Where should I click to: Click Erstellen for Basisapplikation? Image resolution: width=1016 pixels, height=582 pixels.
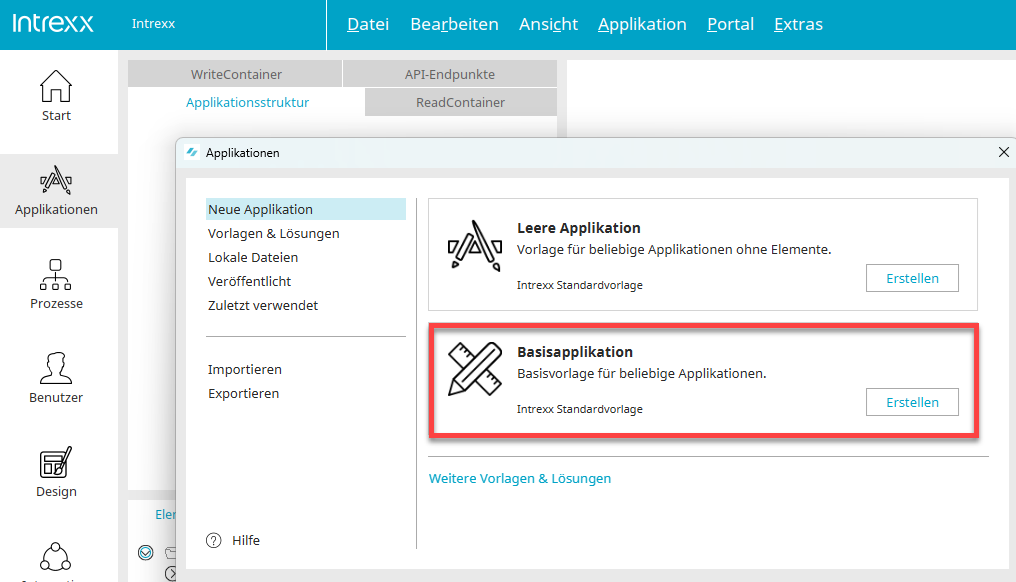click(x=912, y=402)
